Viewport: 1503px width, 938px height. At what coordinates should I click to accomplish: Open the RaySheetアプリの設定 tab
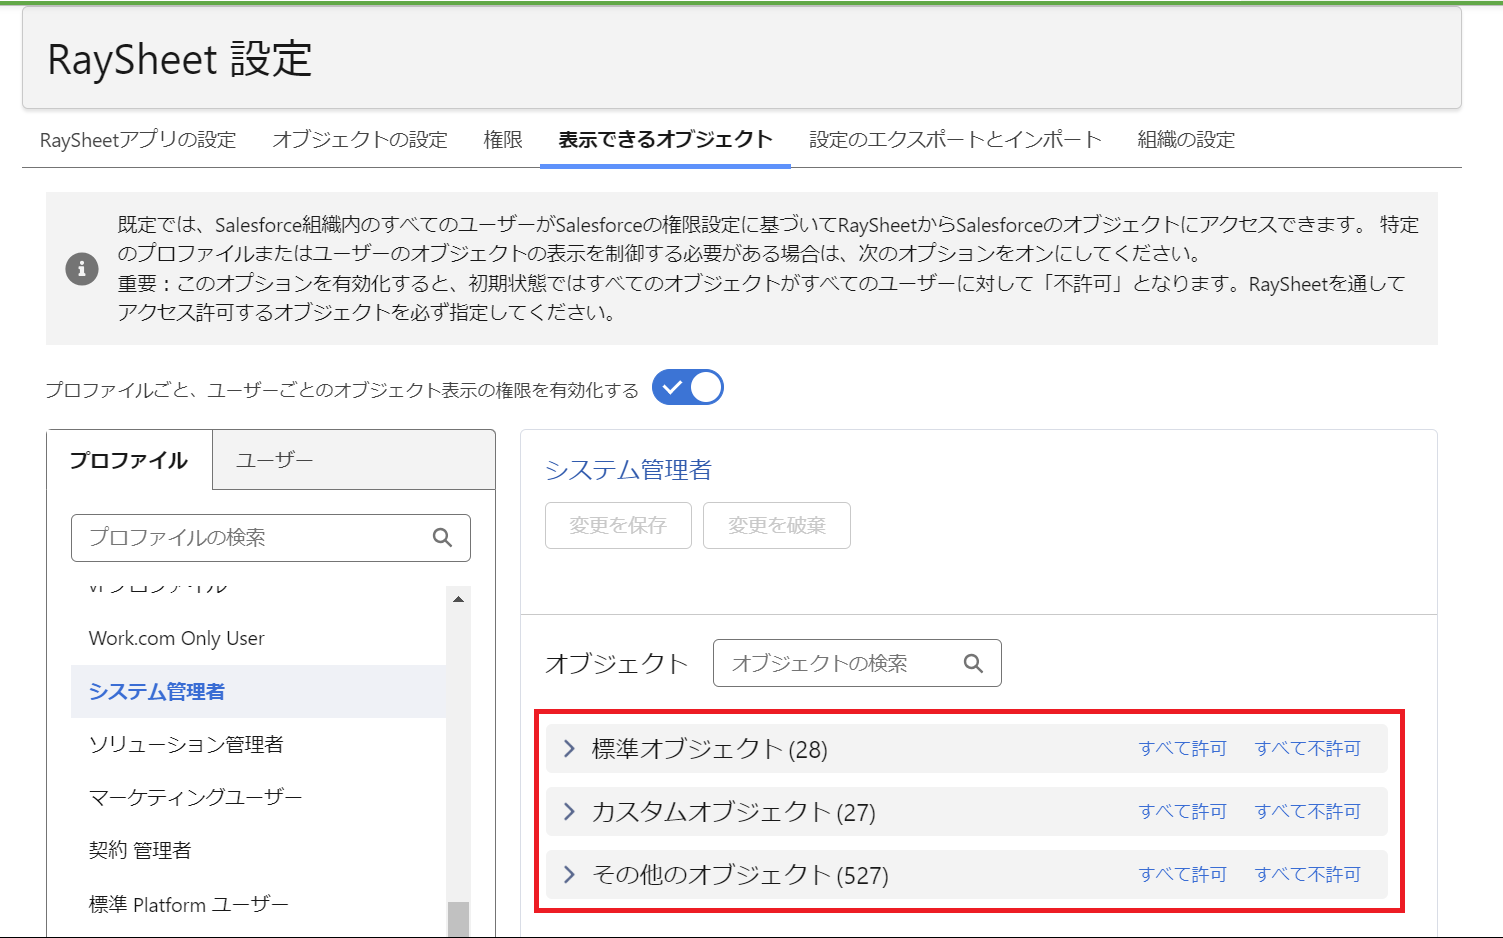pos(138,140)
